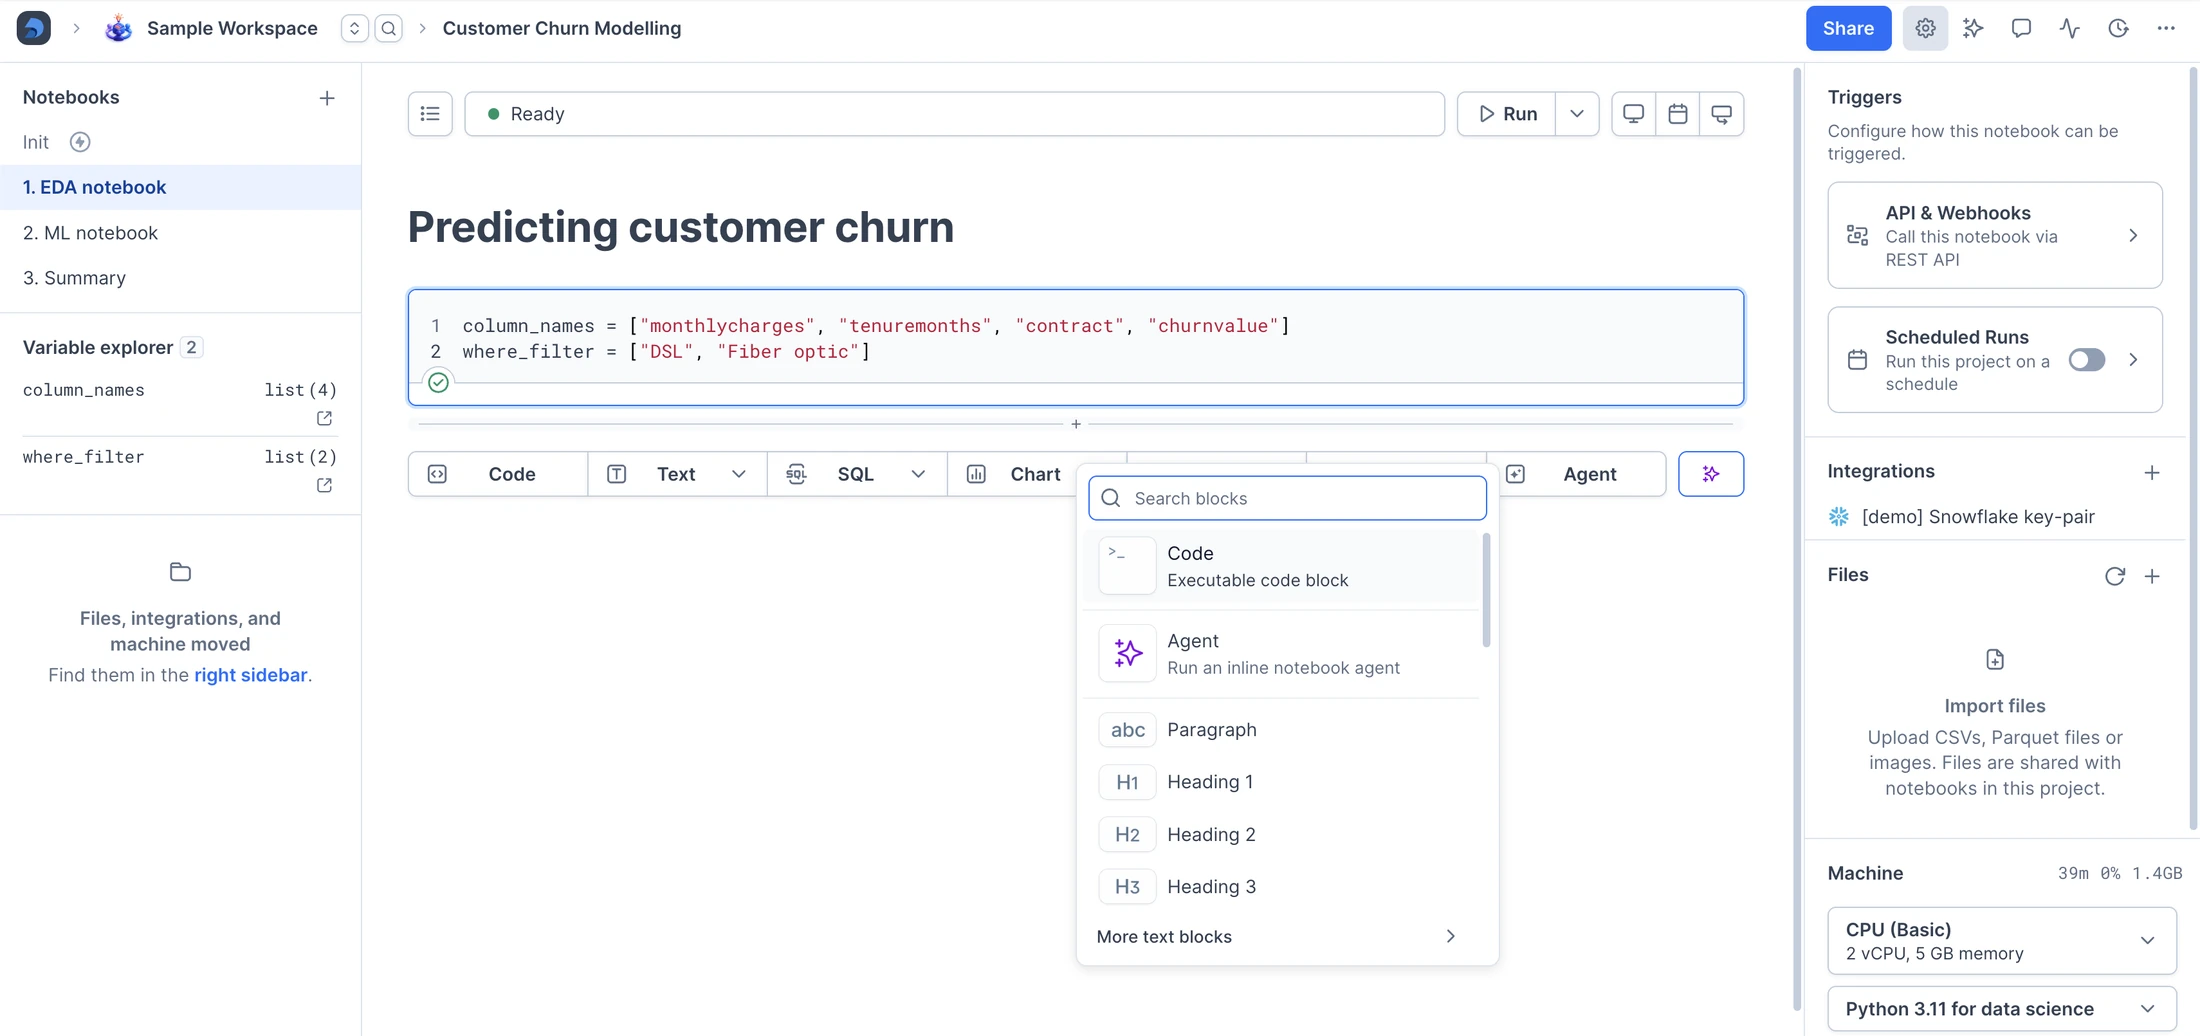Click the block menu scrollbar
This screenshot has width=2200, height=1036.
pos(1486,590)
